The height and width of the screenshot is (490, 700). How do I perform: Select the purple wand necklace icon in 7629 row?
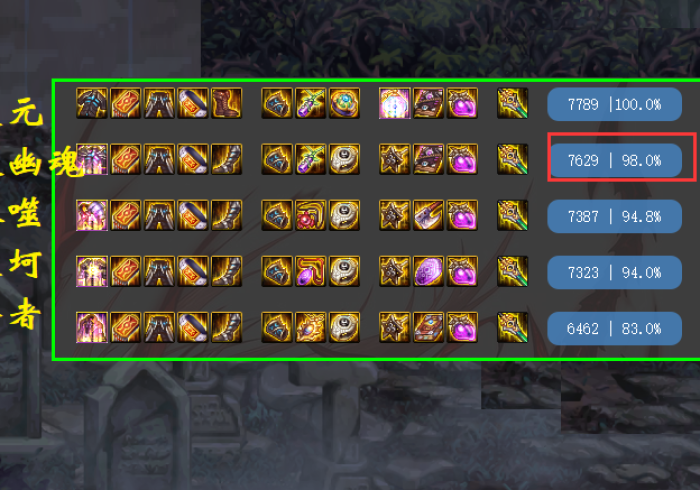click(310, 159)
